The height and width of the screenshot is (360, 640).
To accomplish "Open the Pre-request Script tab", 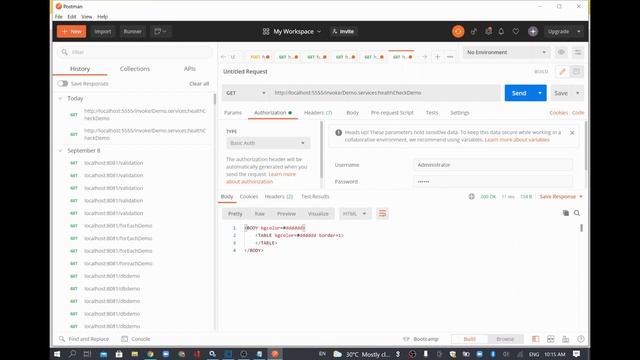I will coord(392,113).
